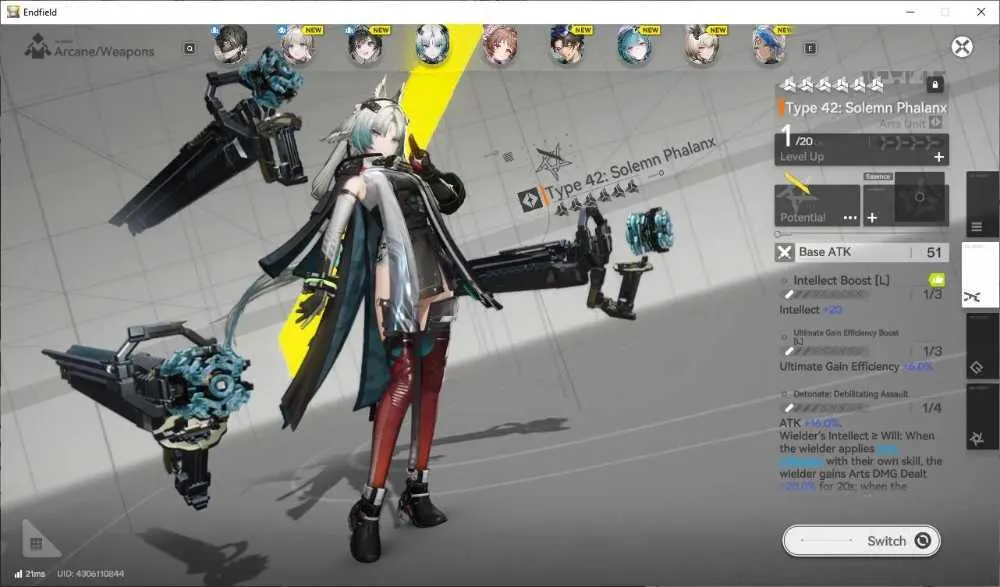Click the UID number text
Screen dimensions: 1000x587
91,574
